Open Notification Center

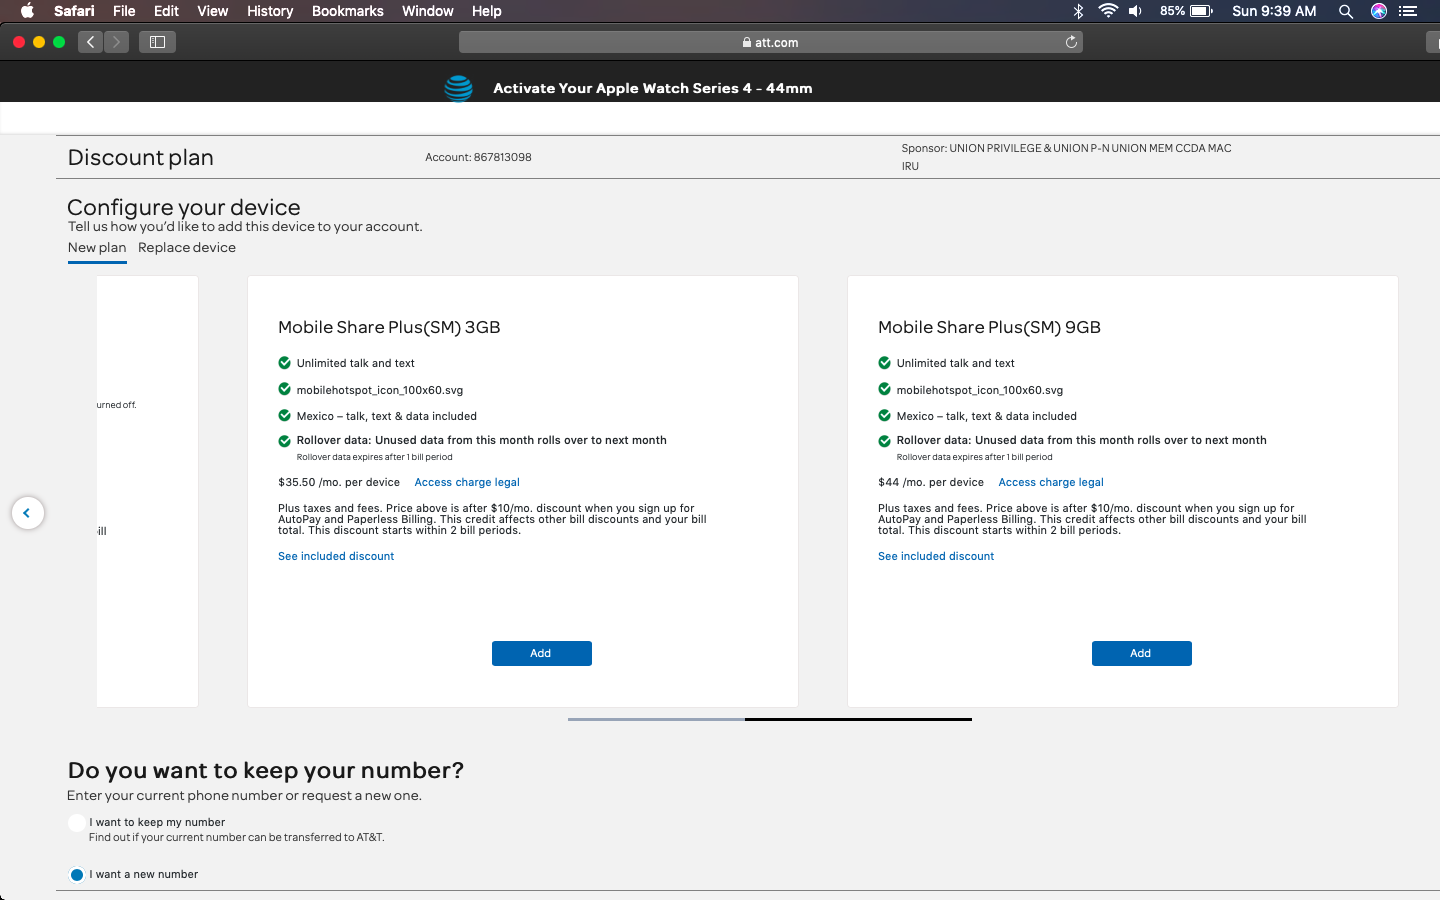[1408, 11]
